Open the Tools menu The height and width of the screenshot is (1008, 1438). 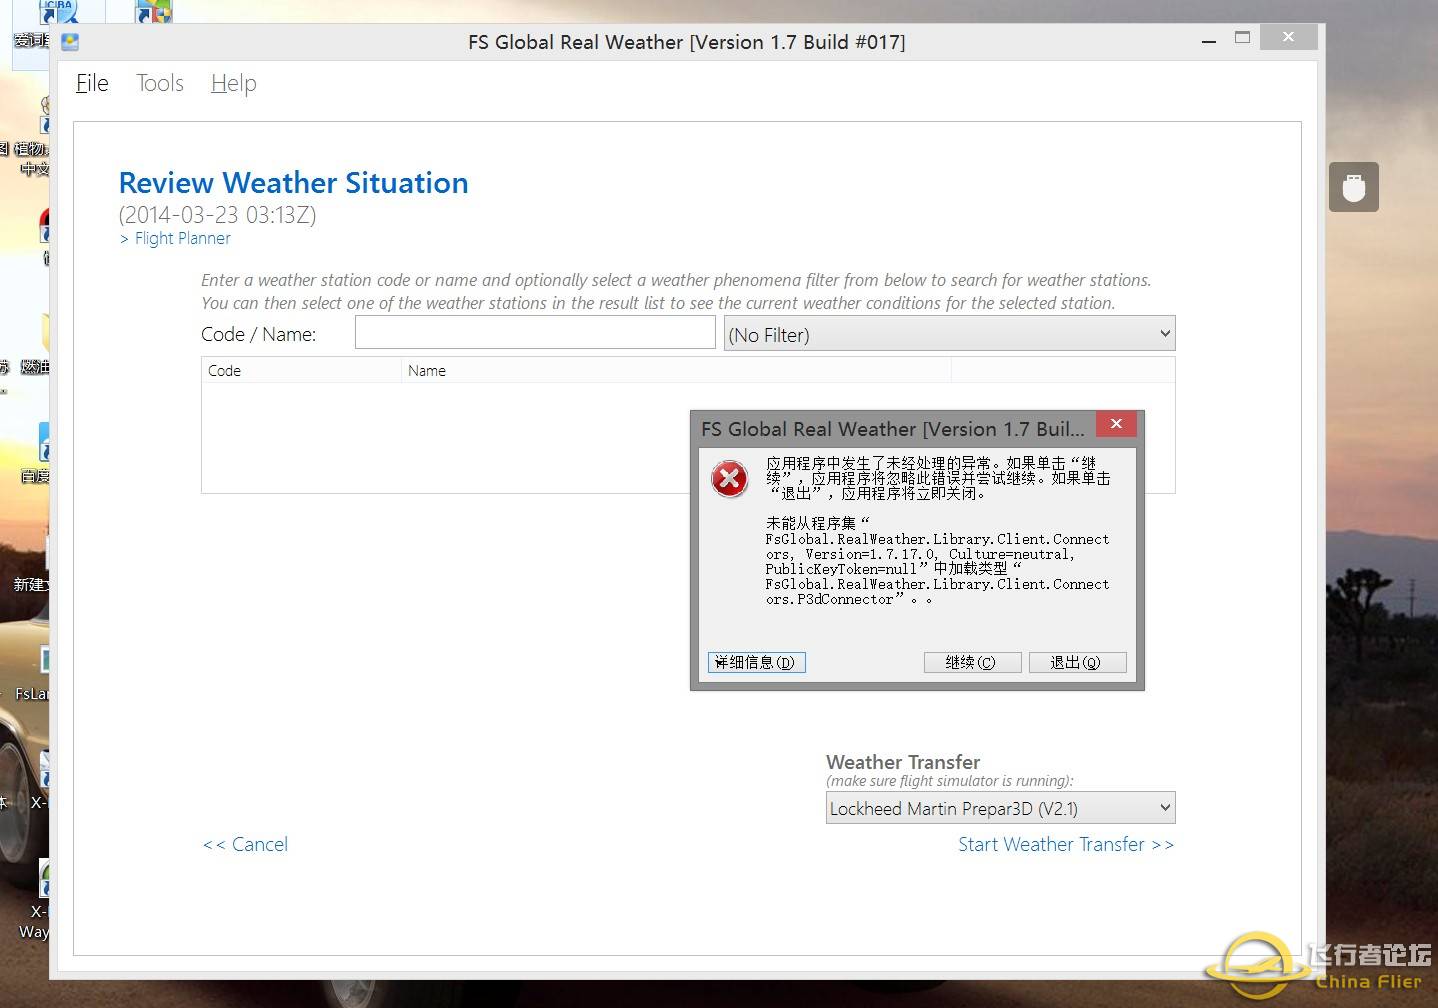click(x=160, y=83)
